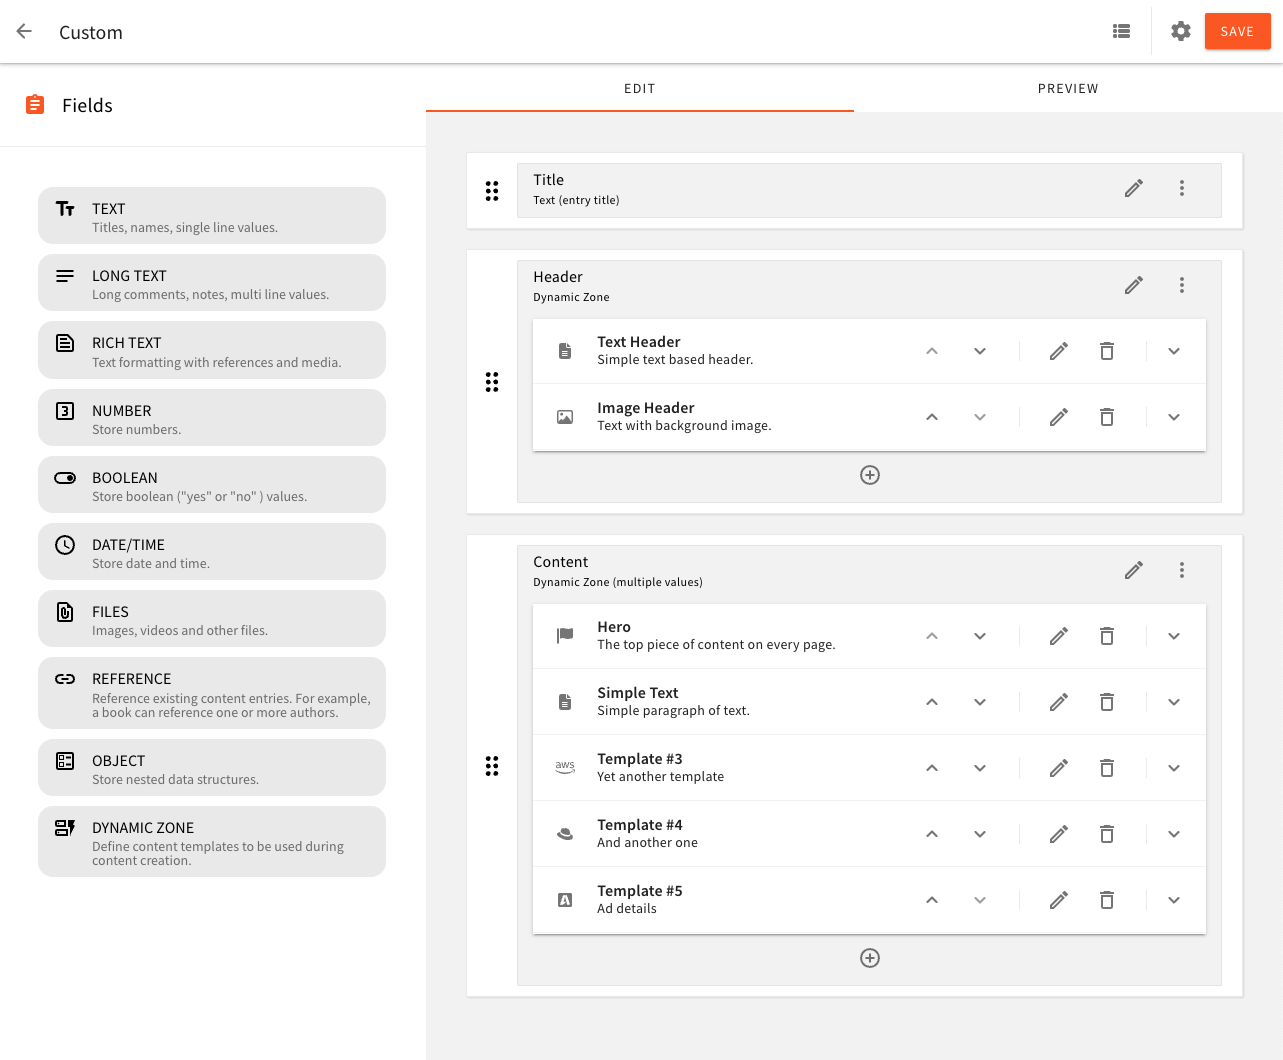Add a template to Header dynamic zone

pyautogui.click(x=870, y=475)
